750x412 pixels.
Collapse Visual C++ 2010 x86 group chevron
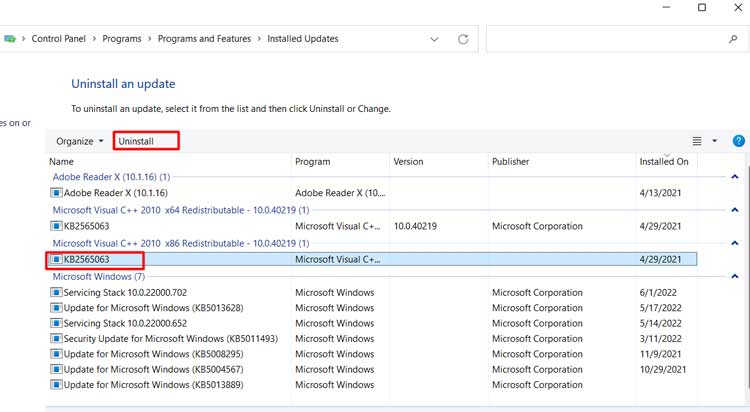tap(735, 243)
